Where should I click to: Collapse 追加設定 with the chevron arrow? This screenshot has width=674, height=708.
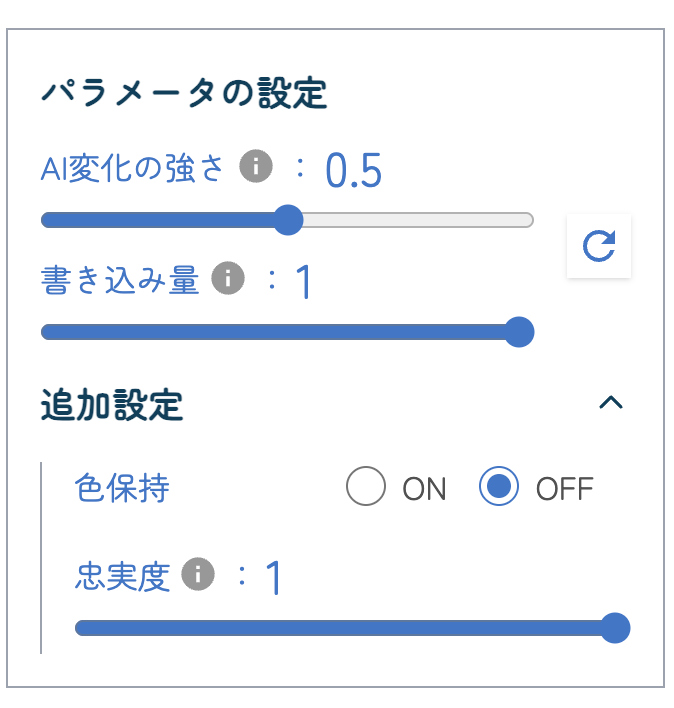[611, 402]
